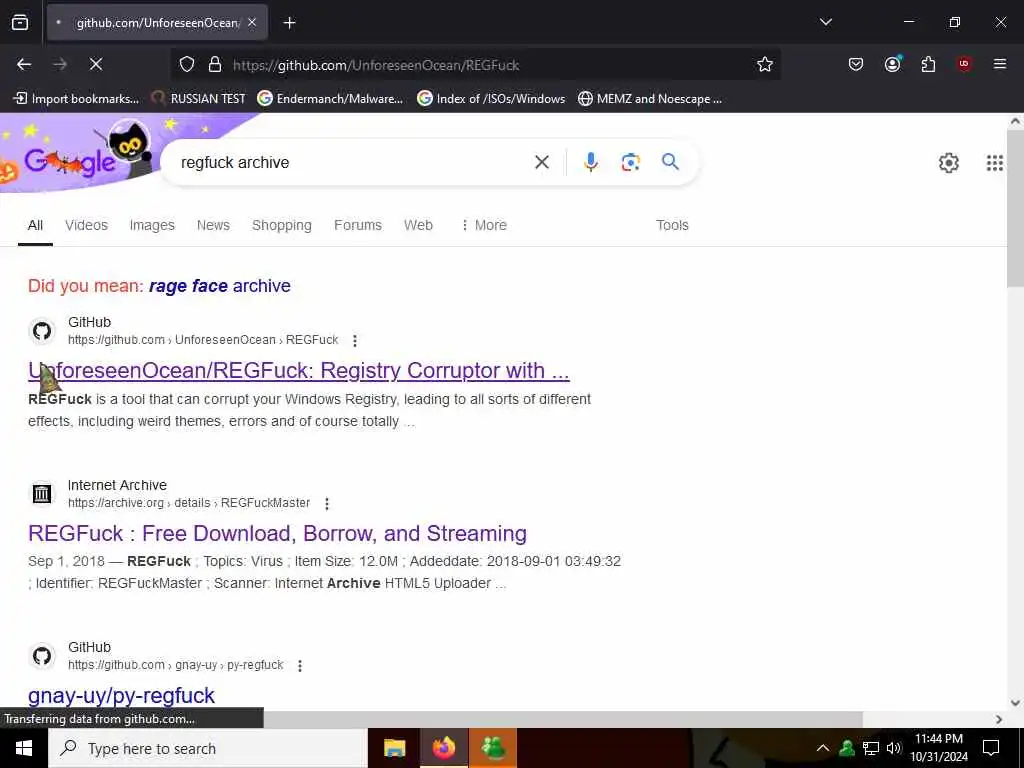Click the forward navigation arrow
This screenshot has height=768, width=1024.
pyautogui.click(x=60, y=64)
